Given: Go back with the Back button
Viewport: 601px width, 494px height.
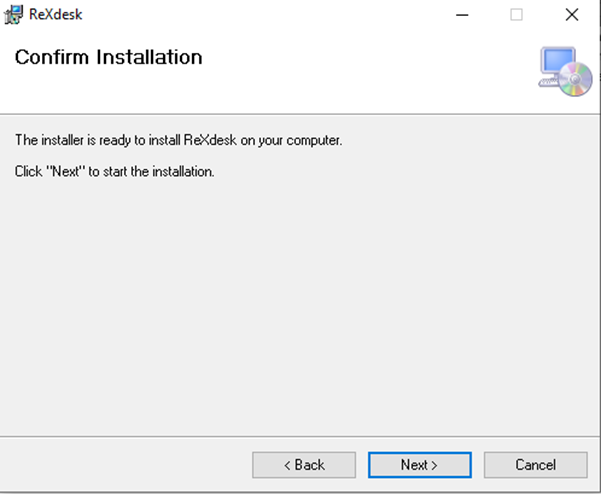Looking at the screenshot, I should [x=303, y=465].
